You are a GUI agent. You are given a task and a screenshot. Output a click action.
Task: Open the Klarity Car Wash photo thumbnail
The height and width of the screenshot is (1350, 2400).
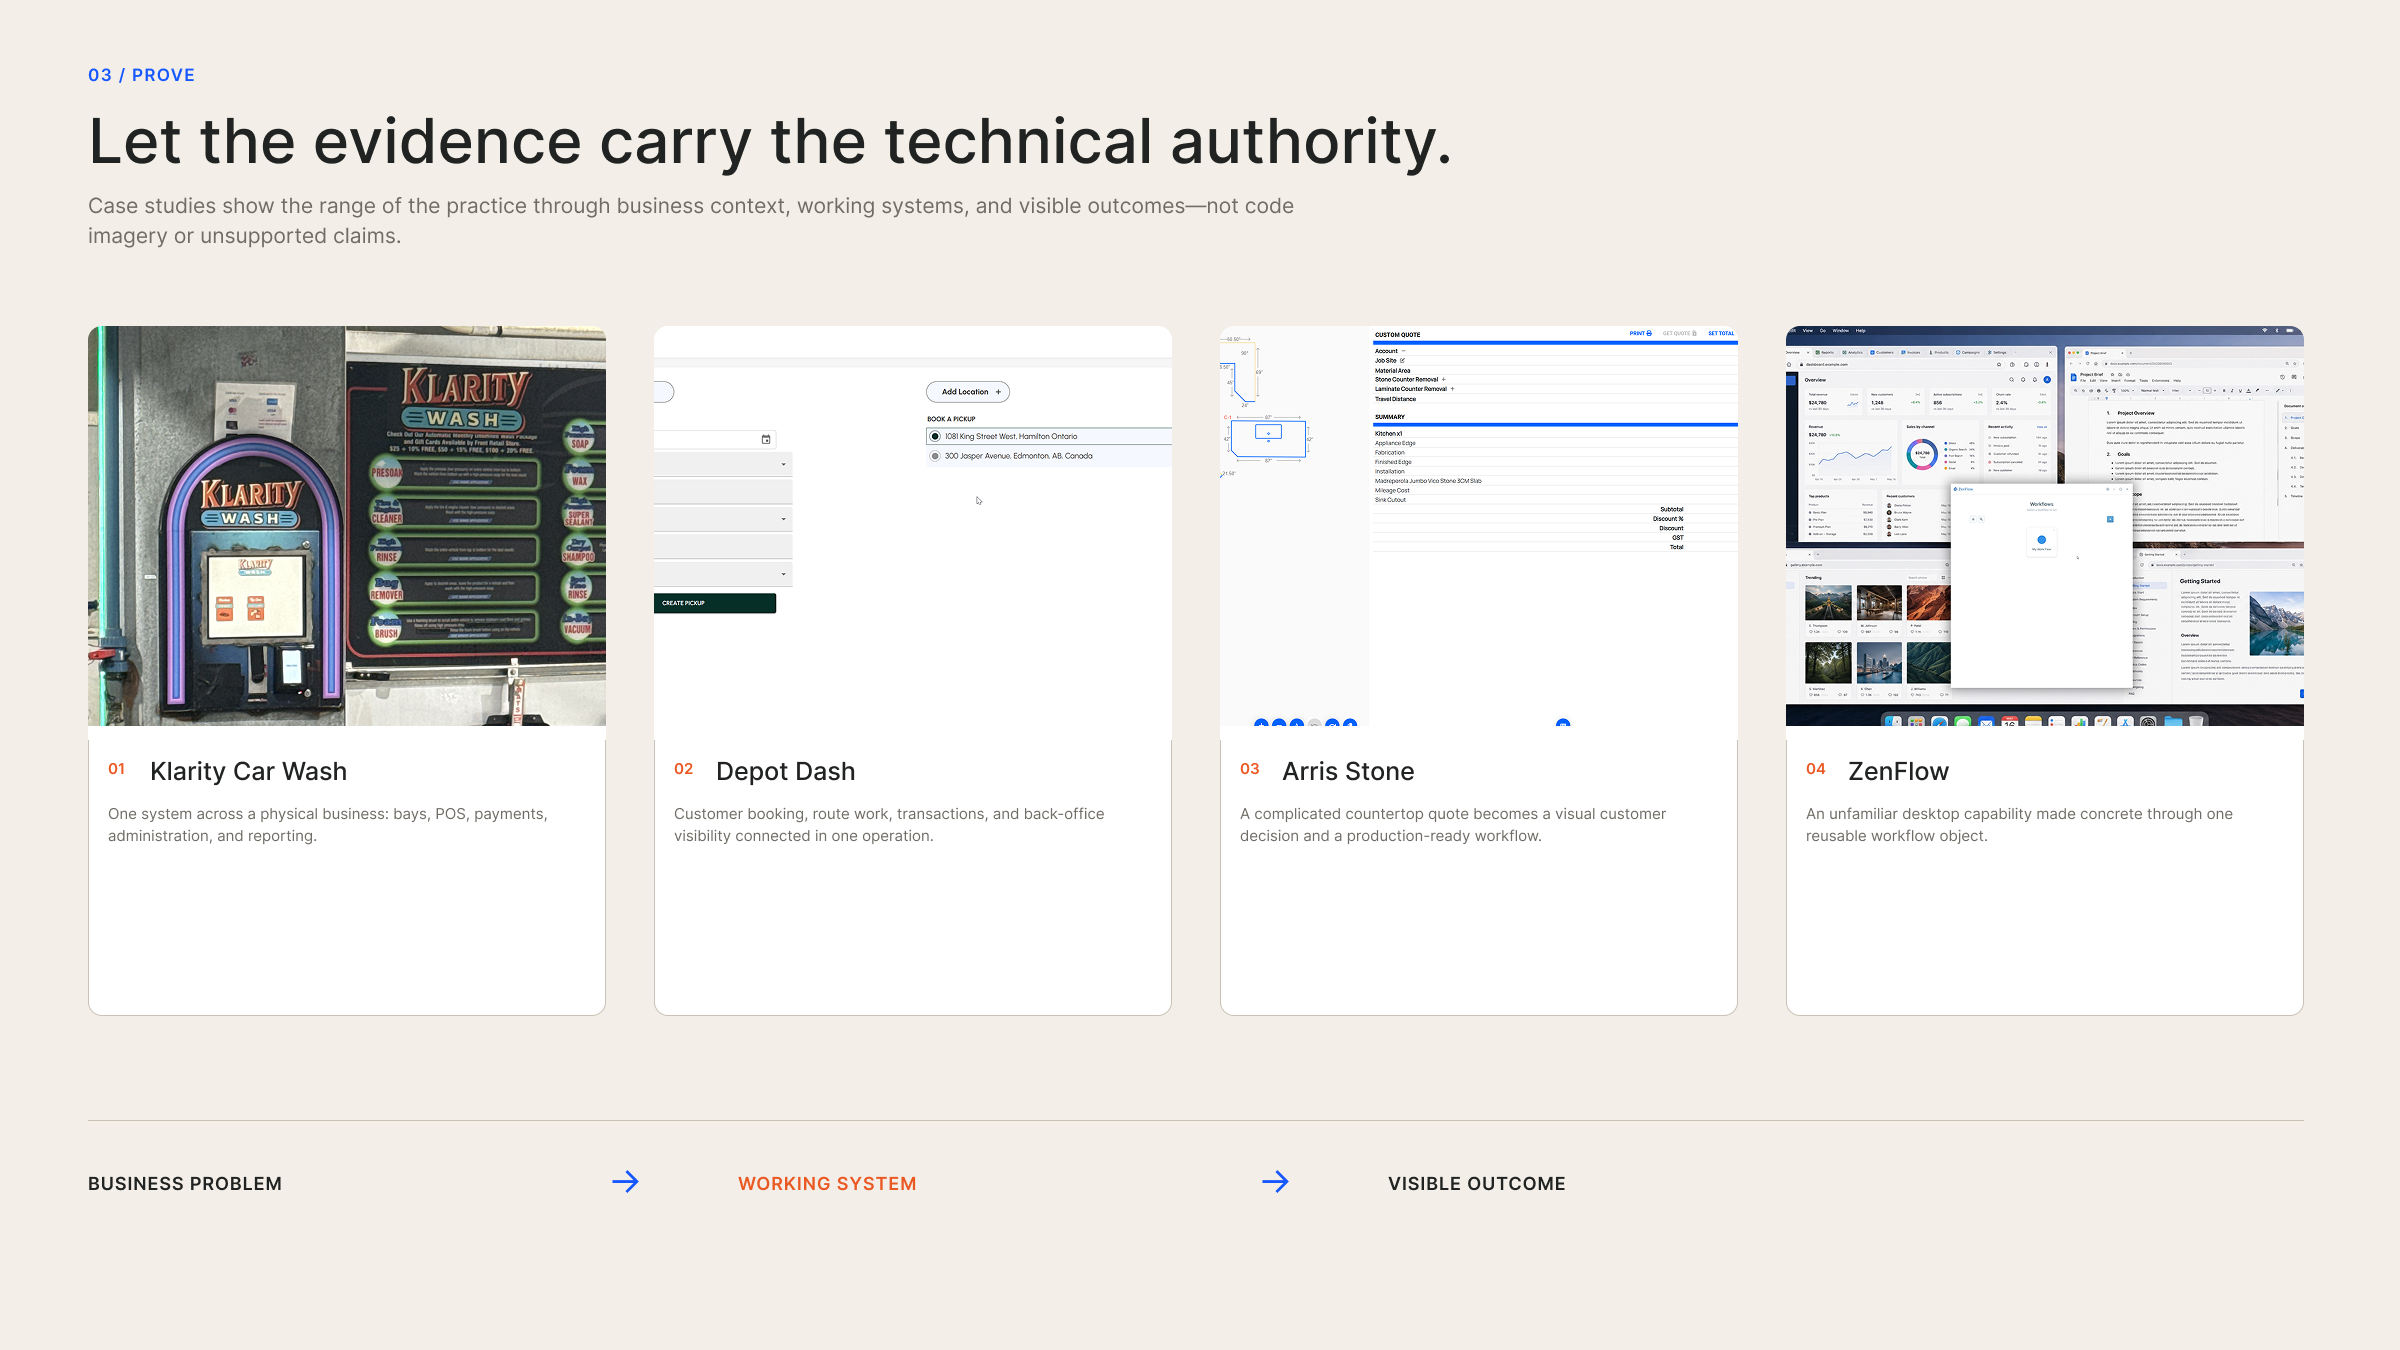tap(347, 526)
